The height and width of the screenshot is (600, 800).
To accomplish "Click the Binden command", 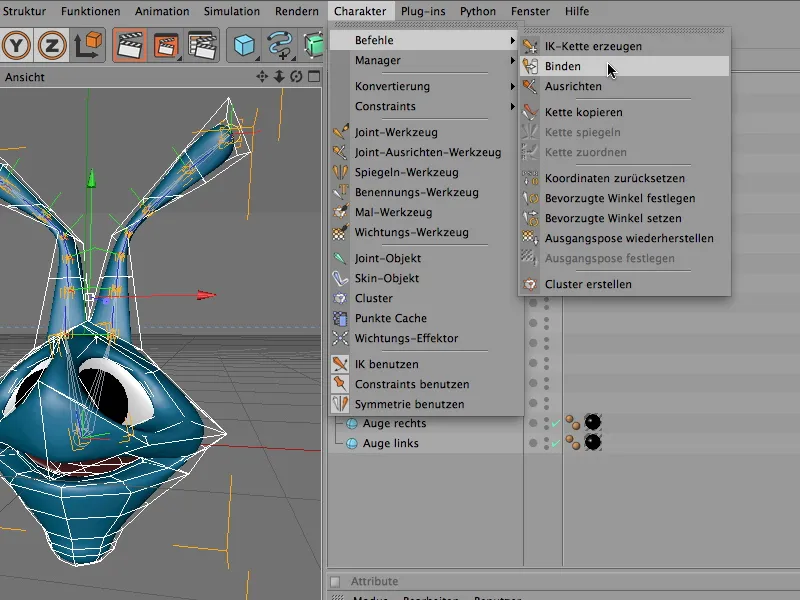I will [x=624, y=66].
